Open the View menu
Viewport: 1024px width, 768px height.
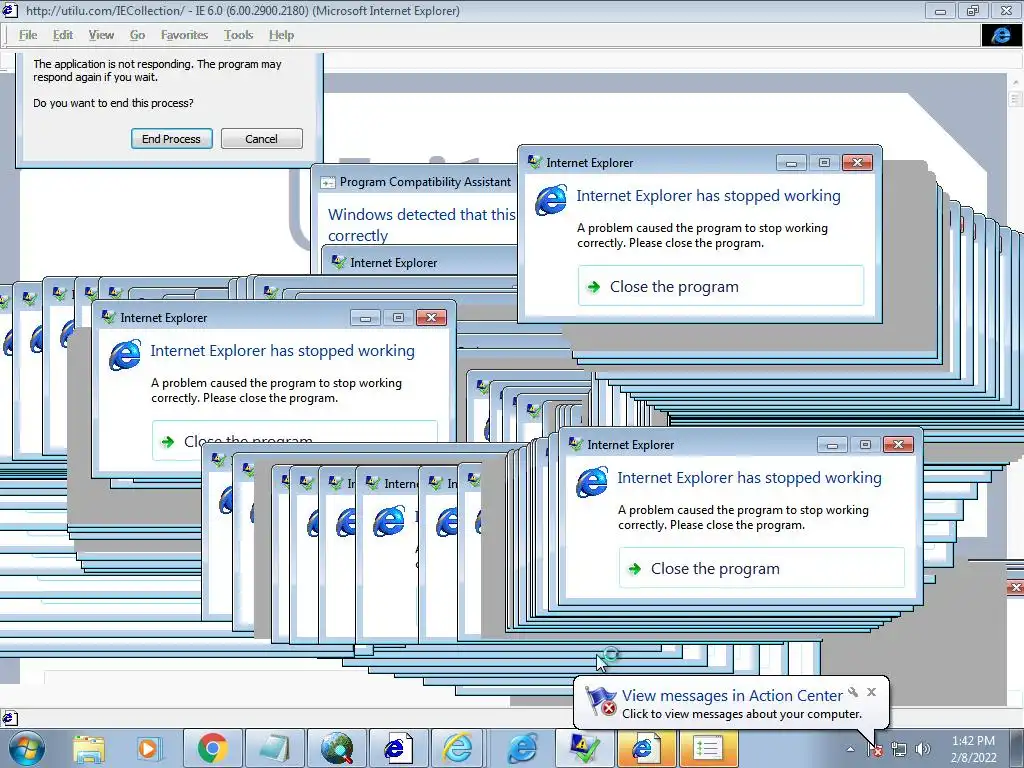point(101,35)
